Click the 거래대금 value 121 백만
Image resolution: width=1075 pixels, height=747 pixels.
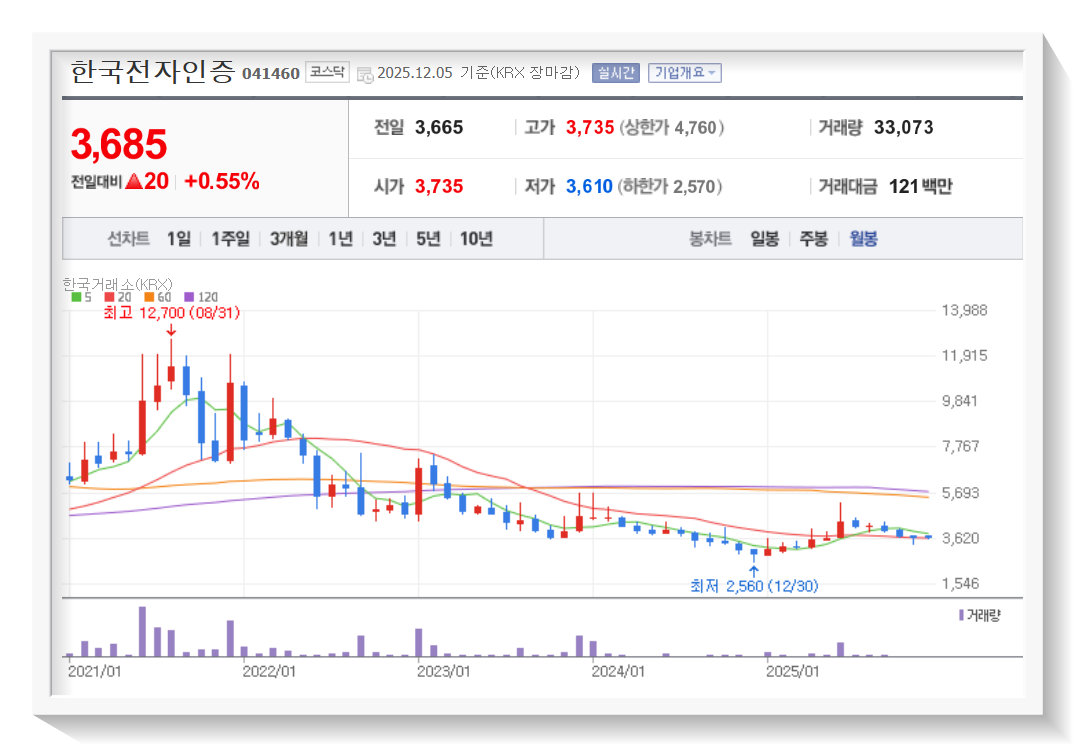pyautogui.click(x=920, y=186)
